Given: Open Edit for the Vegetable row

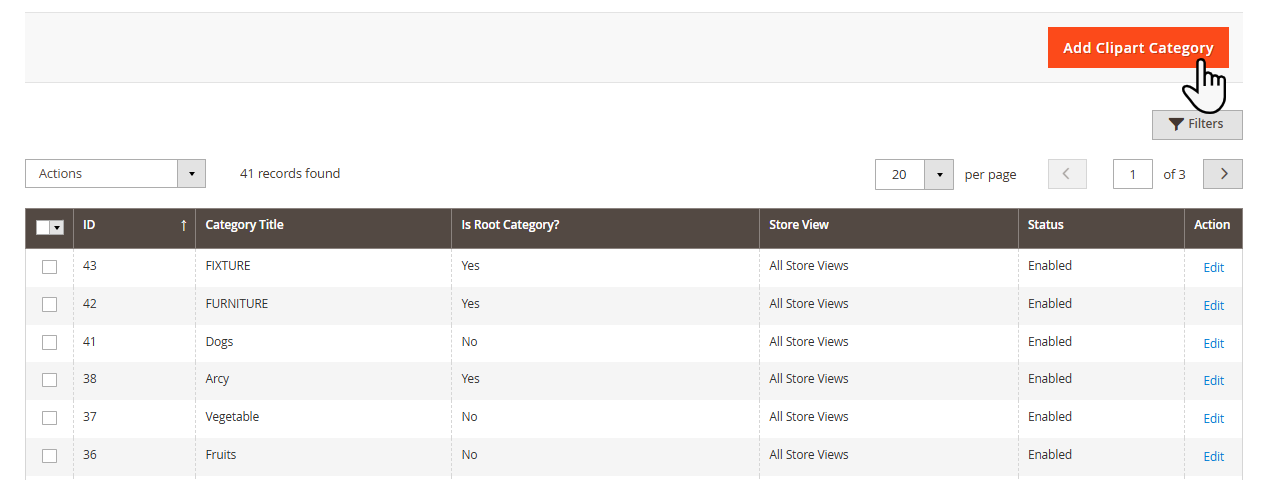Looking at the screenshot, I should (x=1213, y=418).
